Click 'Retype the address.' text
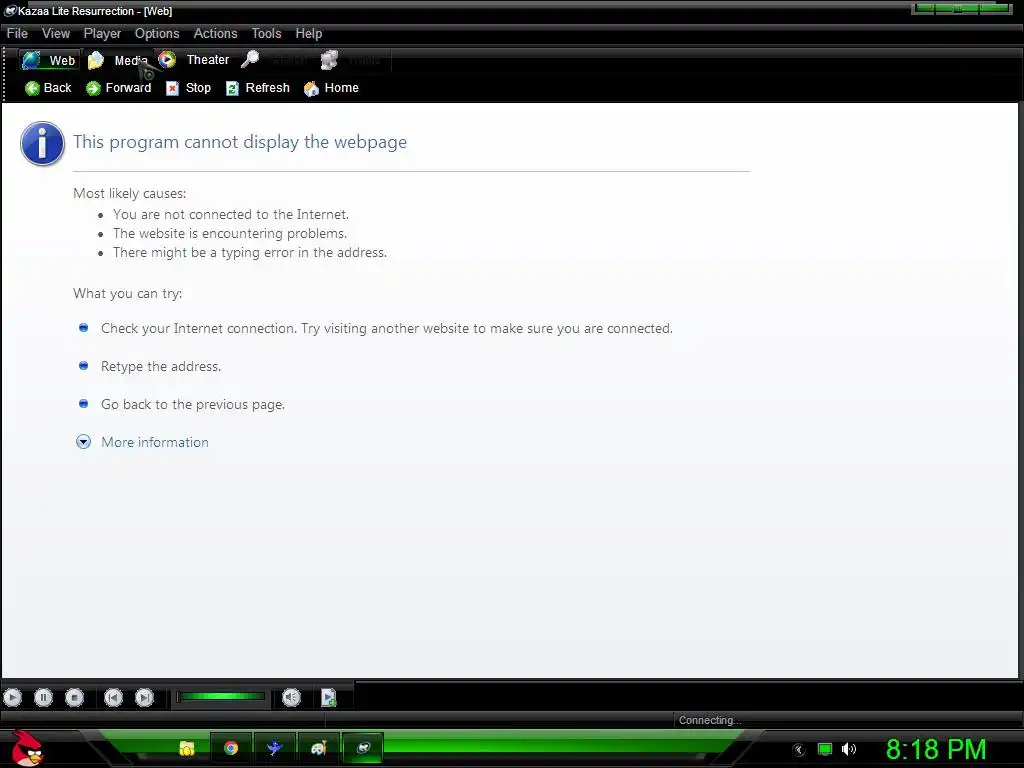 (161, 366)
